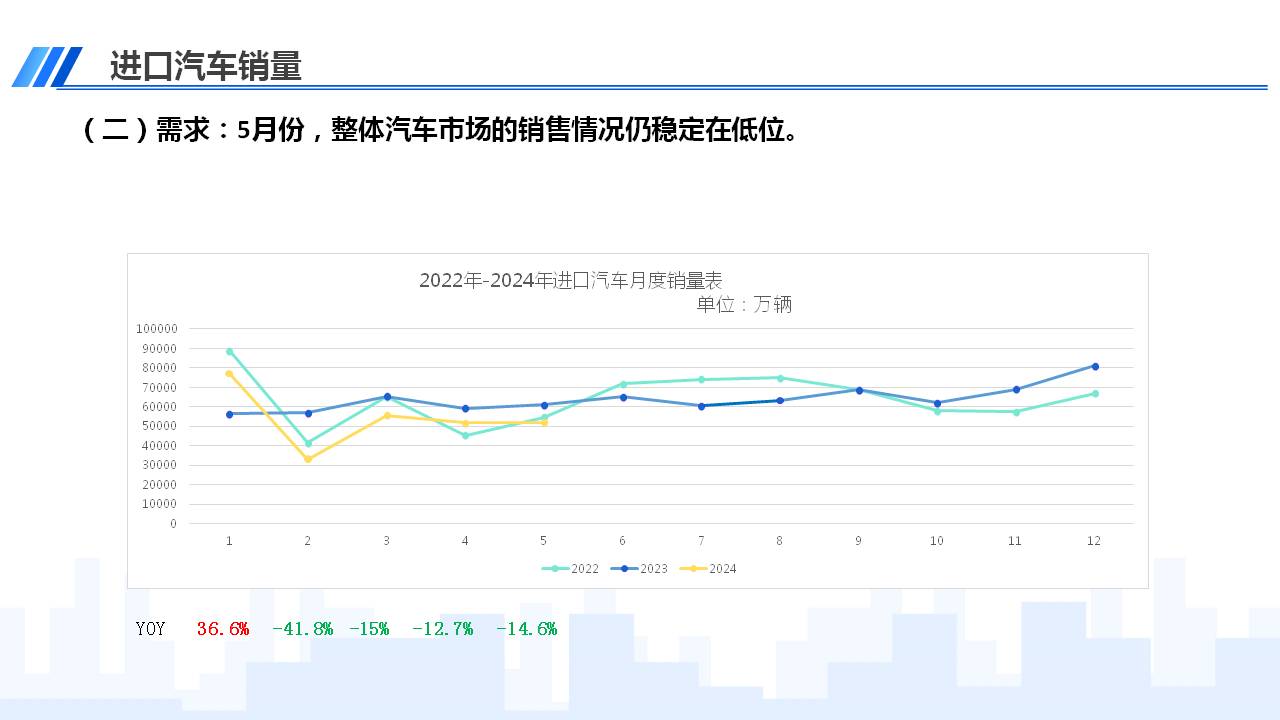Click the 2022 August data point
The width and height of the screenshot is (1280, 720).
click(780, 378)
